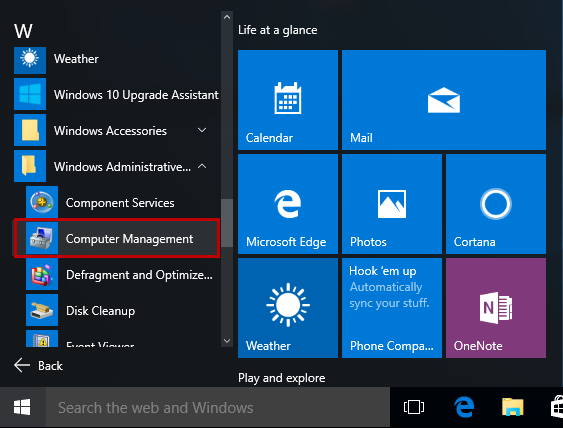This screenshot has height=428, width=563.
Task: Click the Windows Accessories folder icon
Action: 30,130
